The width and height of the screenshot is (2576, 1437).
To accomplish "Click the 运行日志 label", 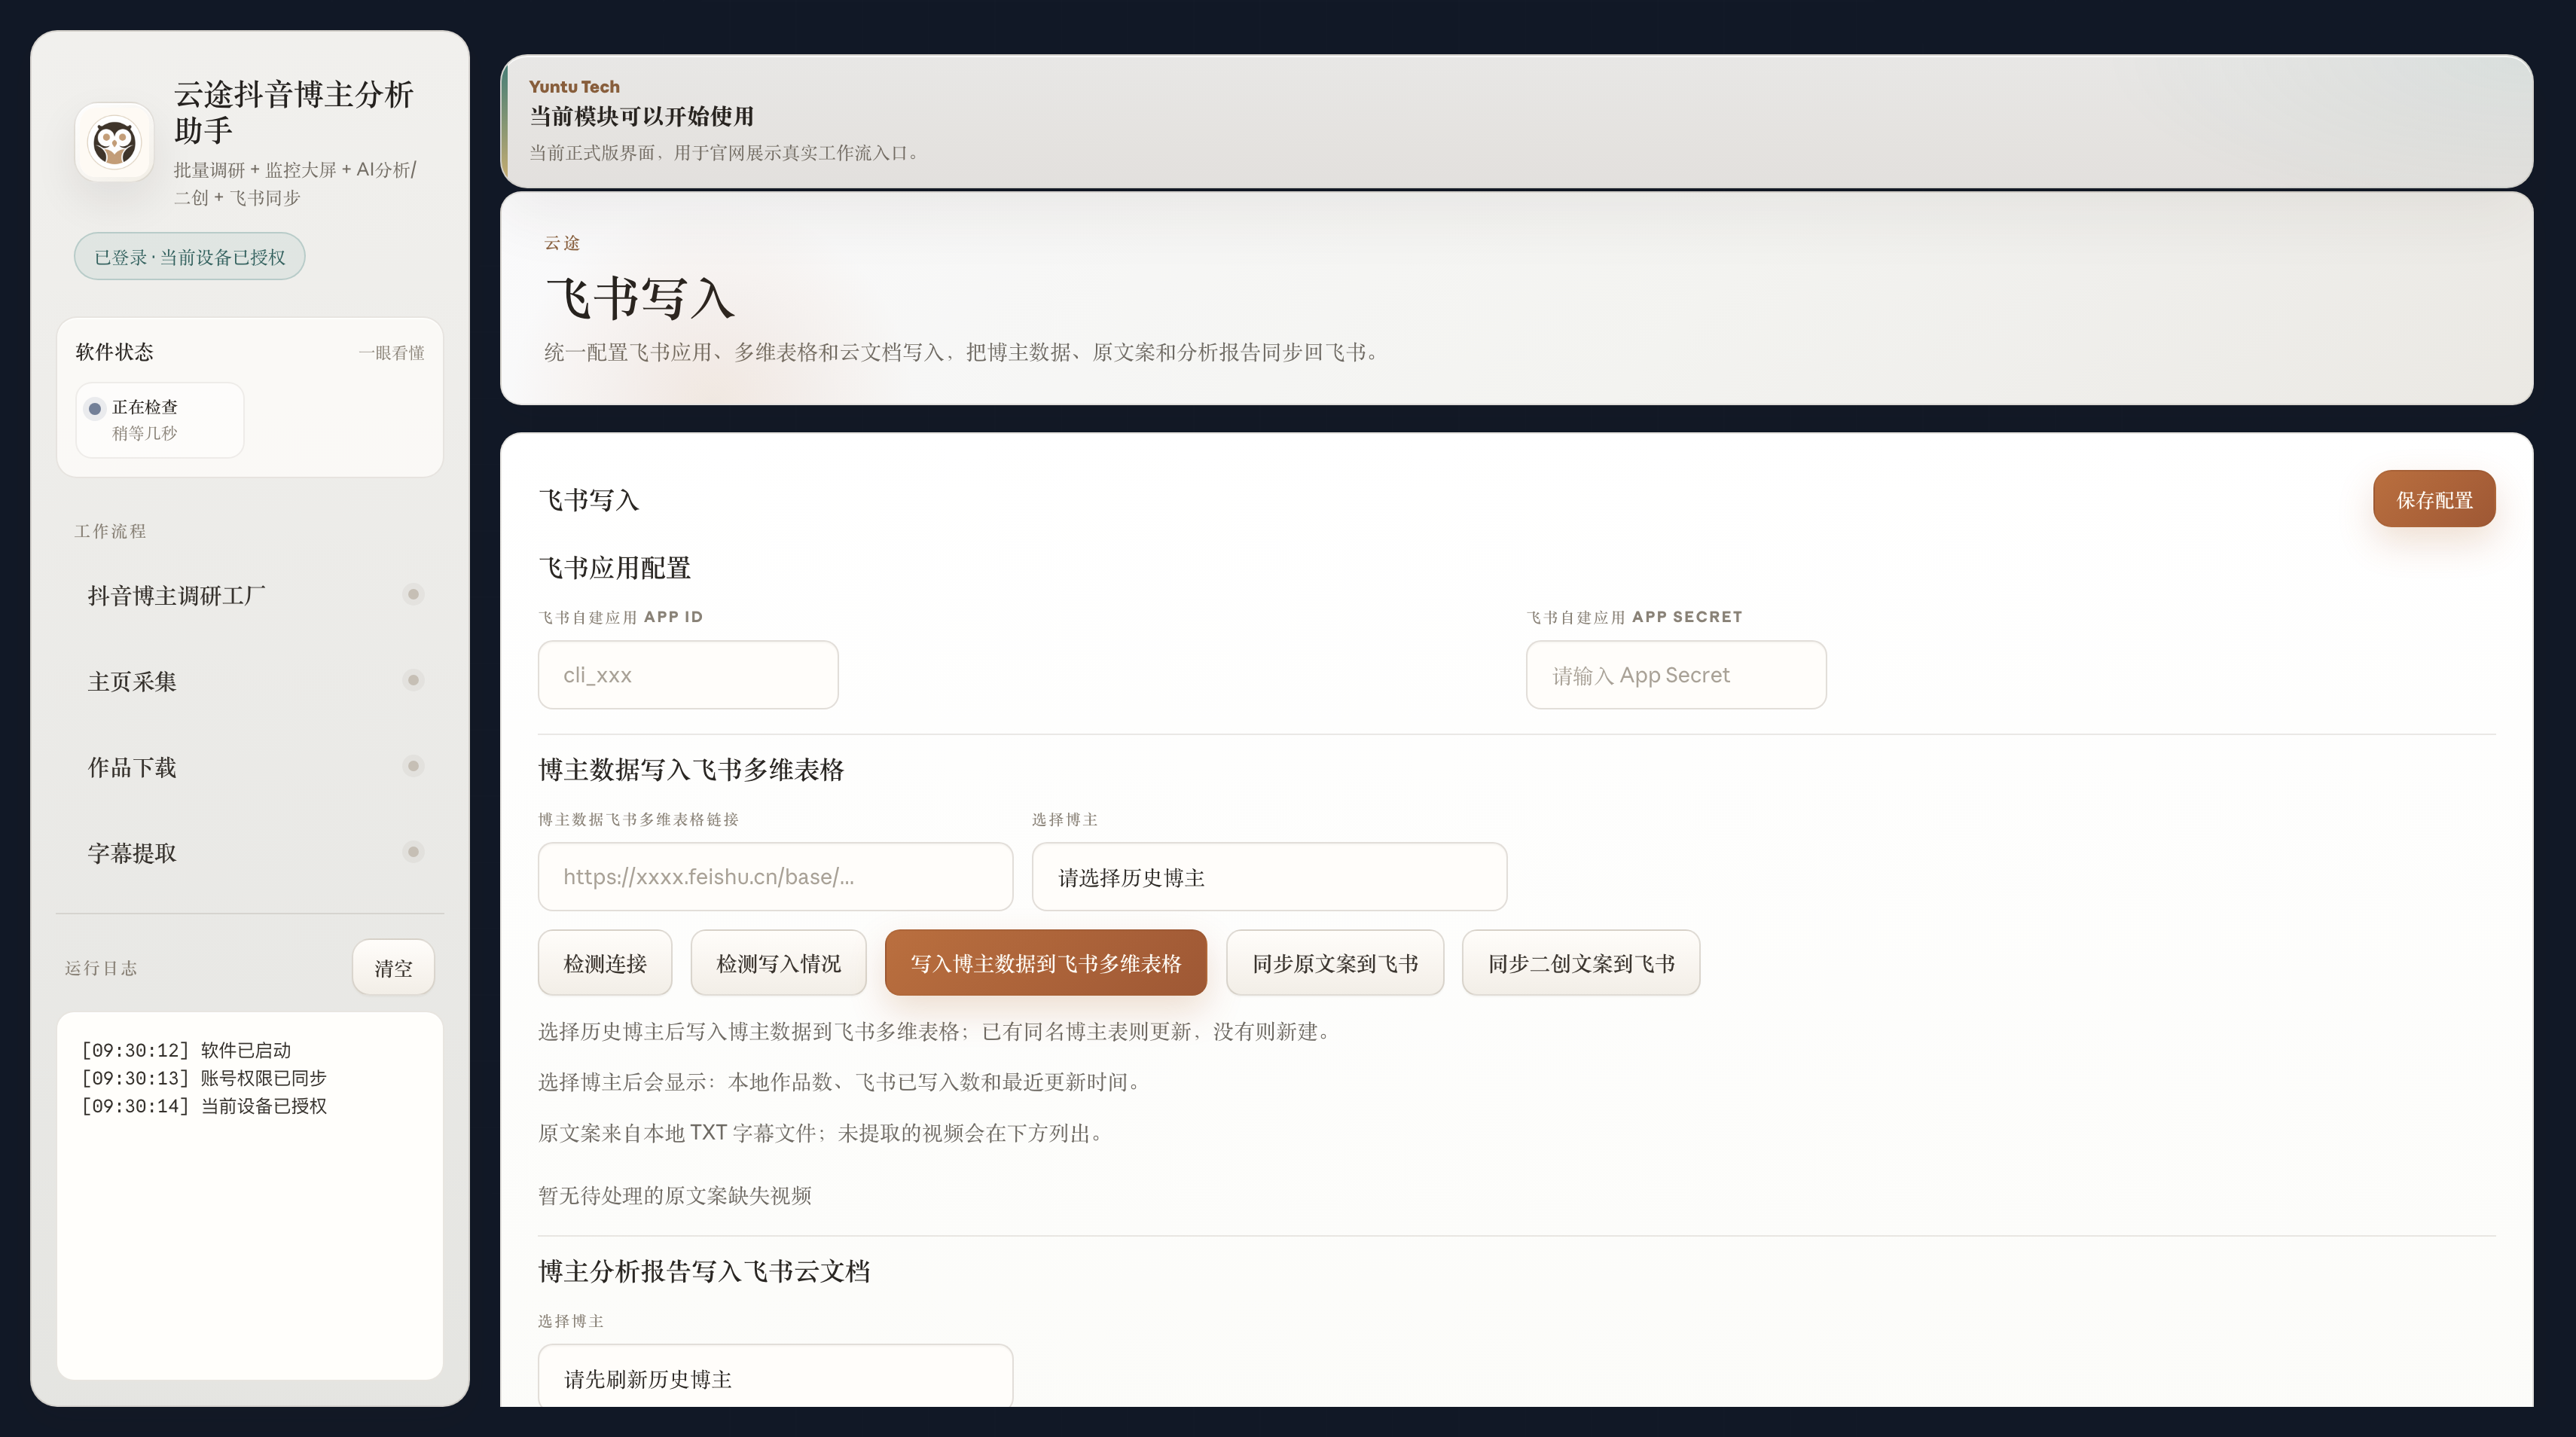I will pyautogui.click(x=101, y=968).
